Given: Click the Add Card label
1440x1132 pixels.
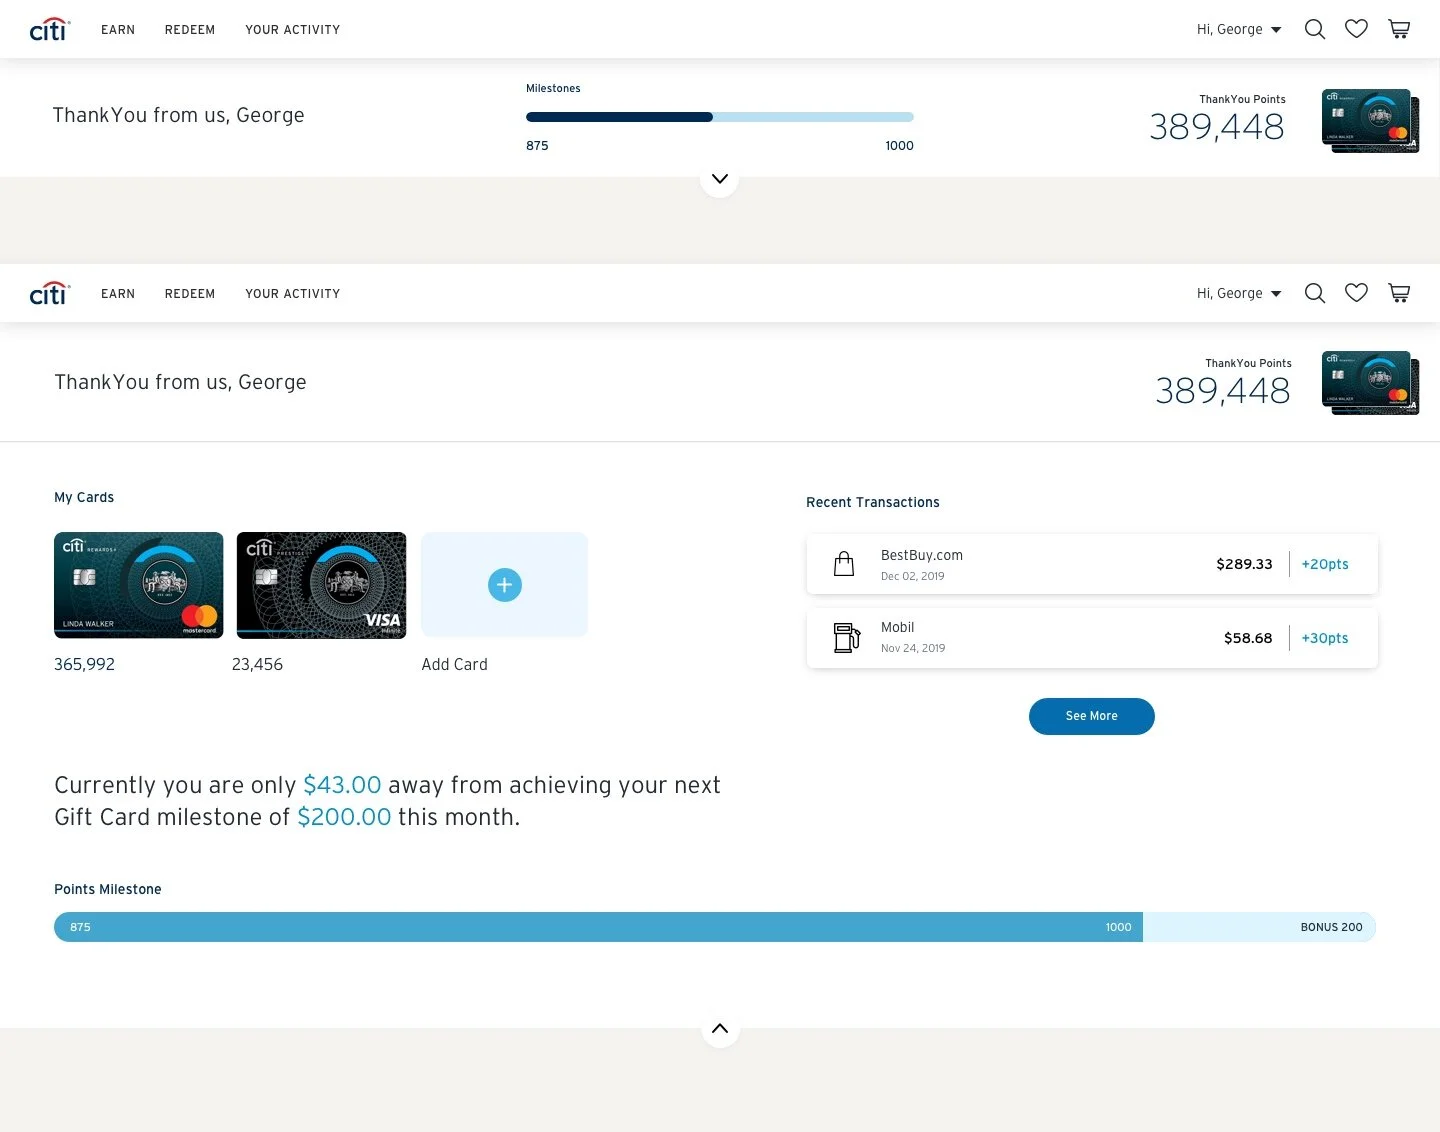Looking at the screenshot, I should pos(455,664).
